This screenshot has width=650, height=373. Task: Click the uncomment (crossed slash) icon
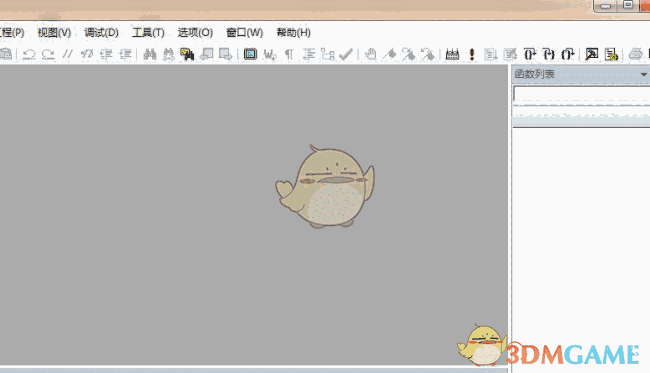click(x=87, y=54)
